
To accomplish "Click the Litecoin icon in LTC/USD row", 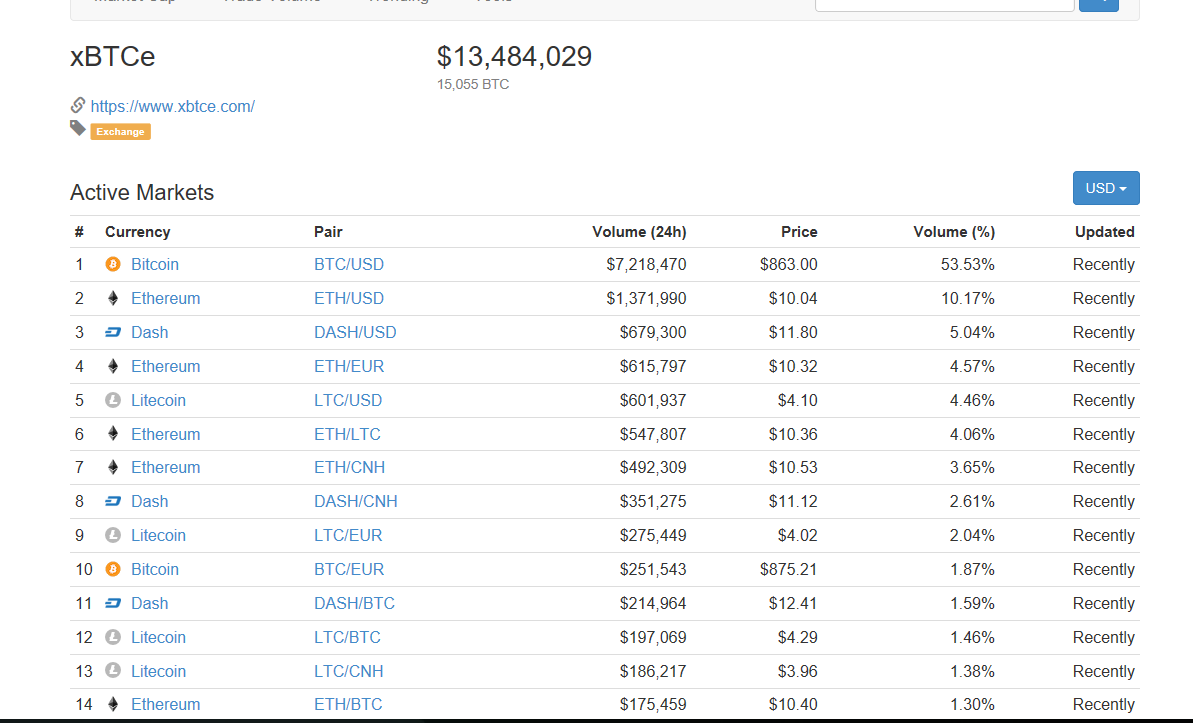I will pyautogui.click(x=113, y=400).
